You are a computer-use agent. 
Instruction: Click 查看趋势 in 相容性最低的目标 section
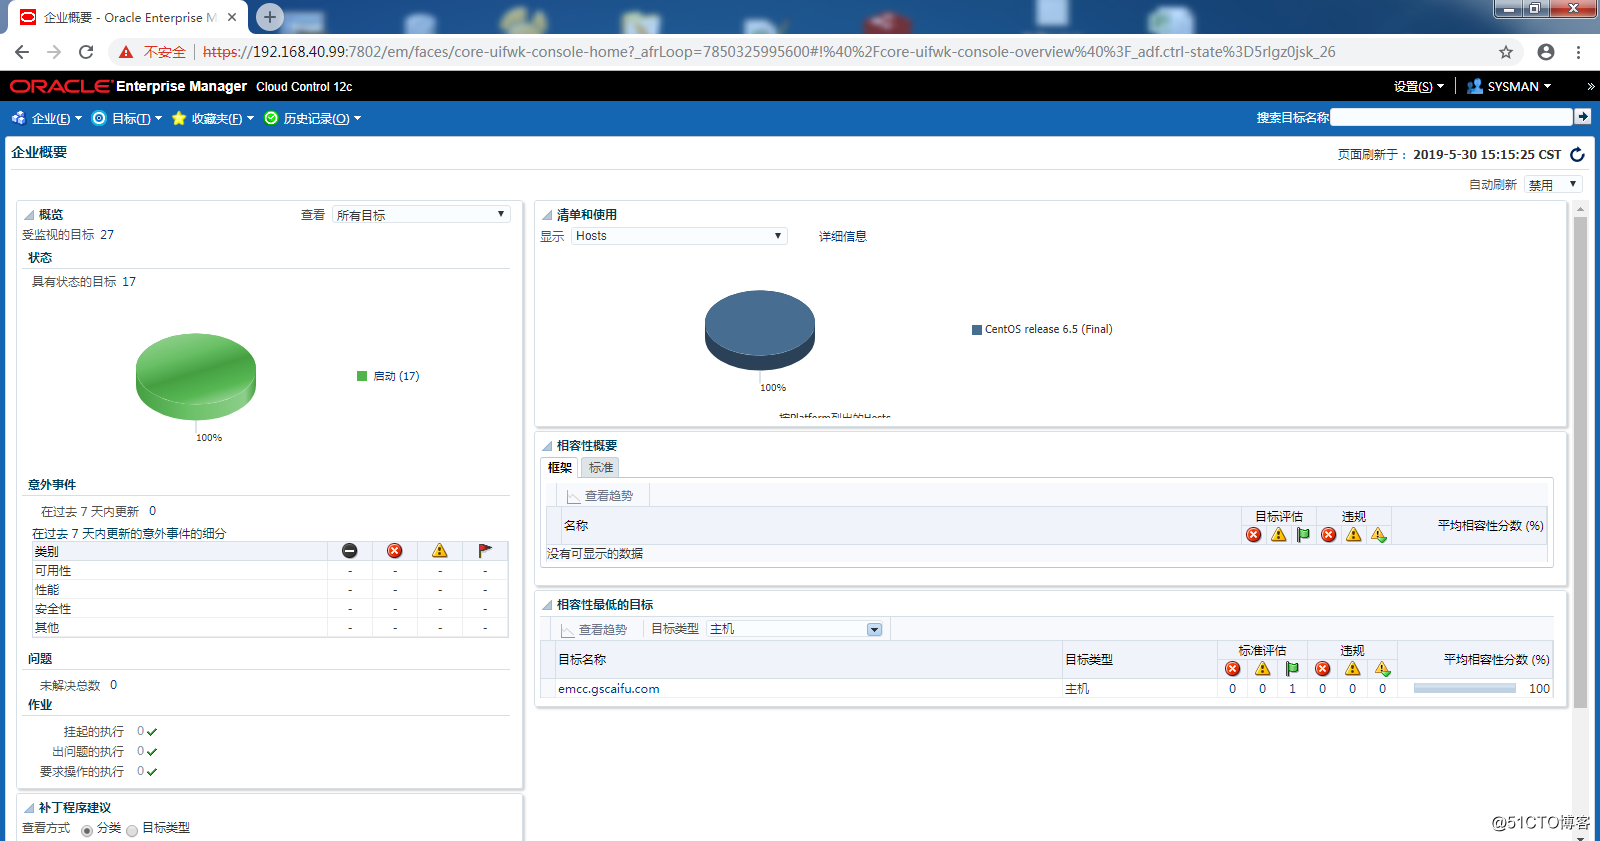pos(594,630)
